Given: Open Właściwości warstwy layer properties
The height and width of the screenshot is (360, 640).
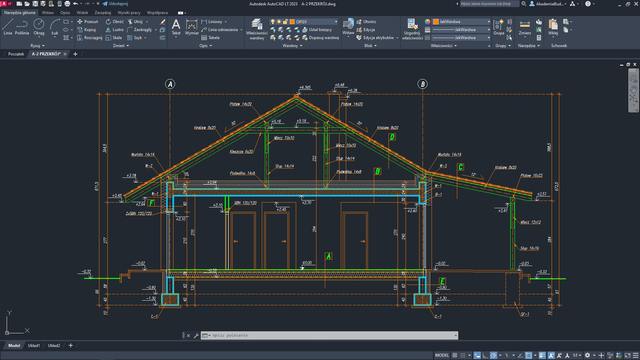Looking at the screenshot, I should tap(257, 29).
